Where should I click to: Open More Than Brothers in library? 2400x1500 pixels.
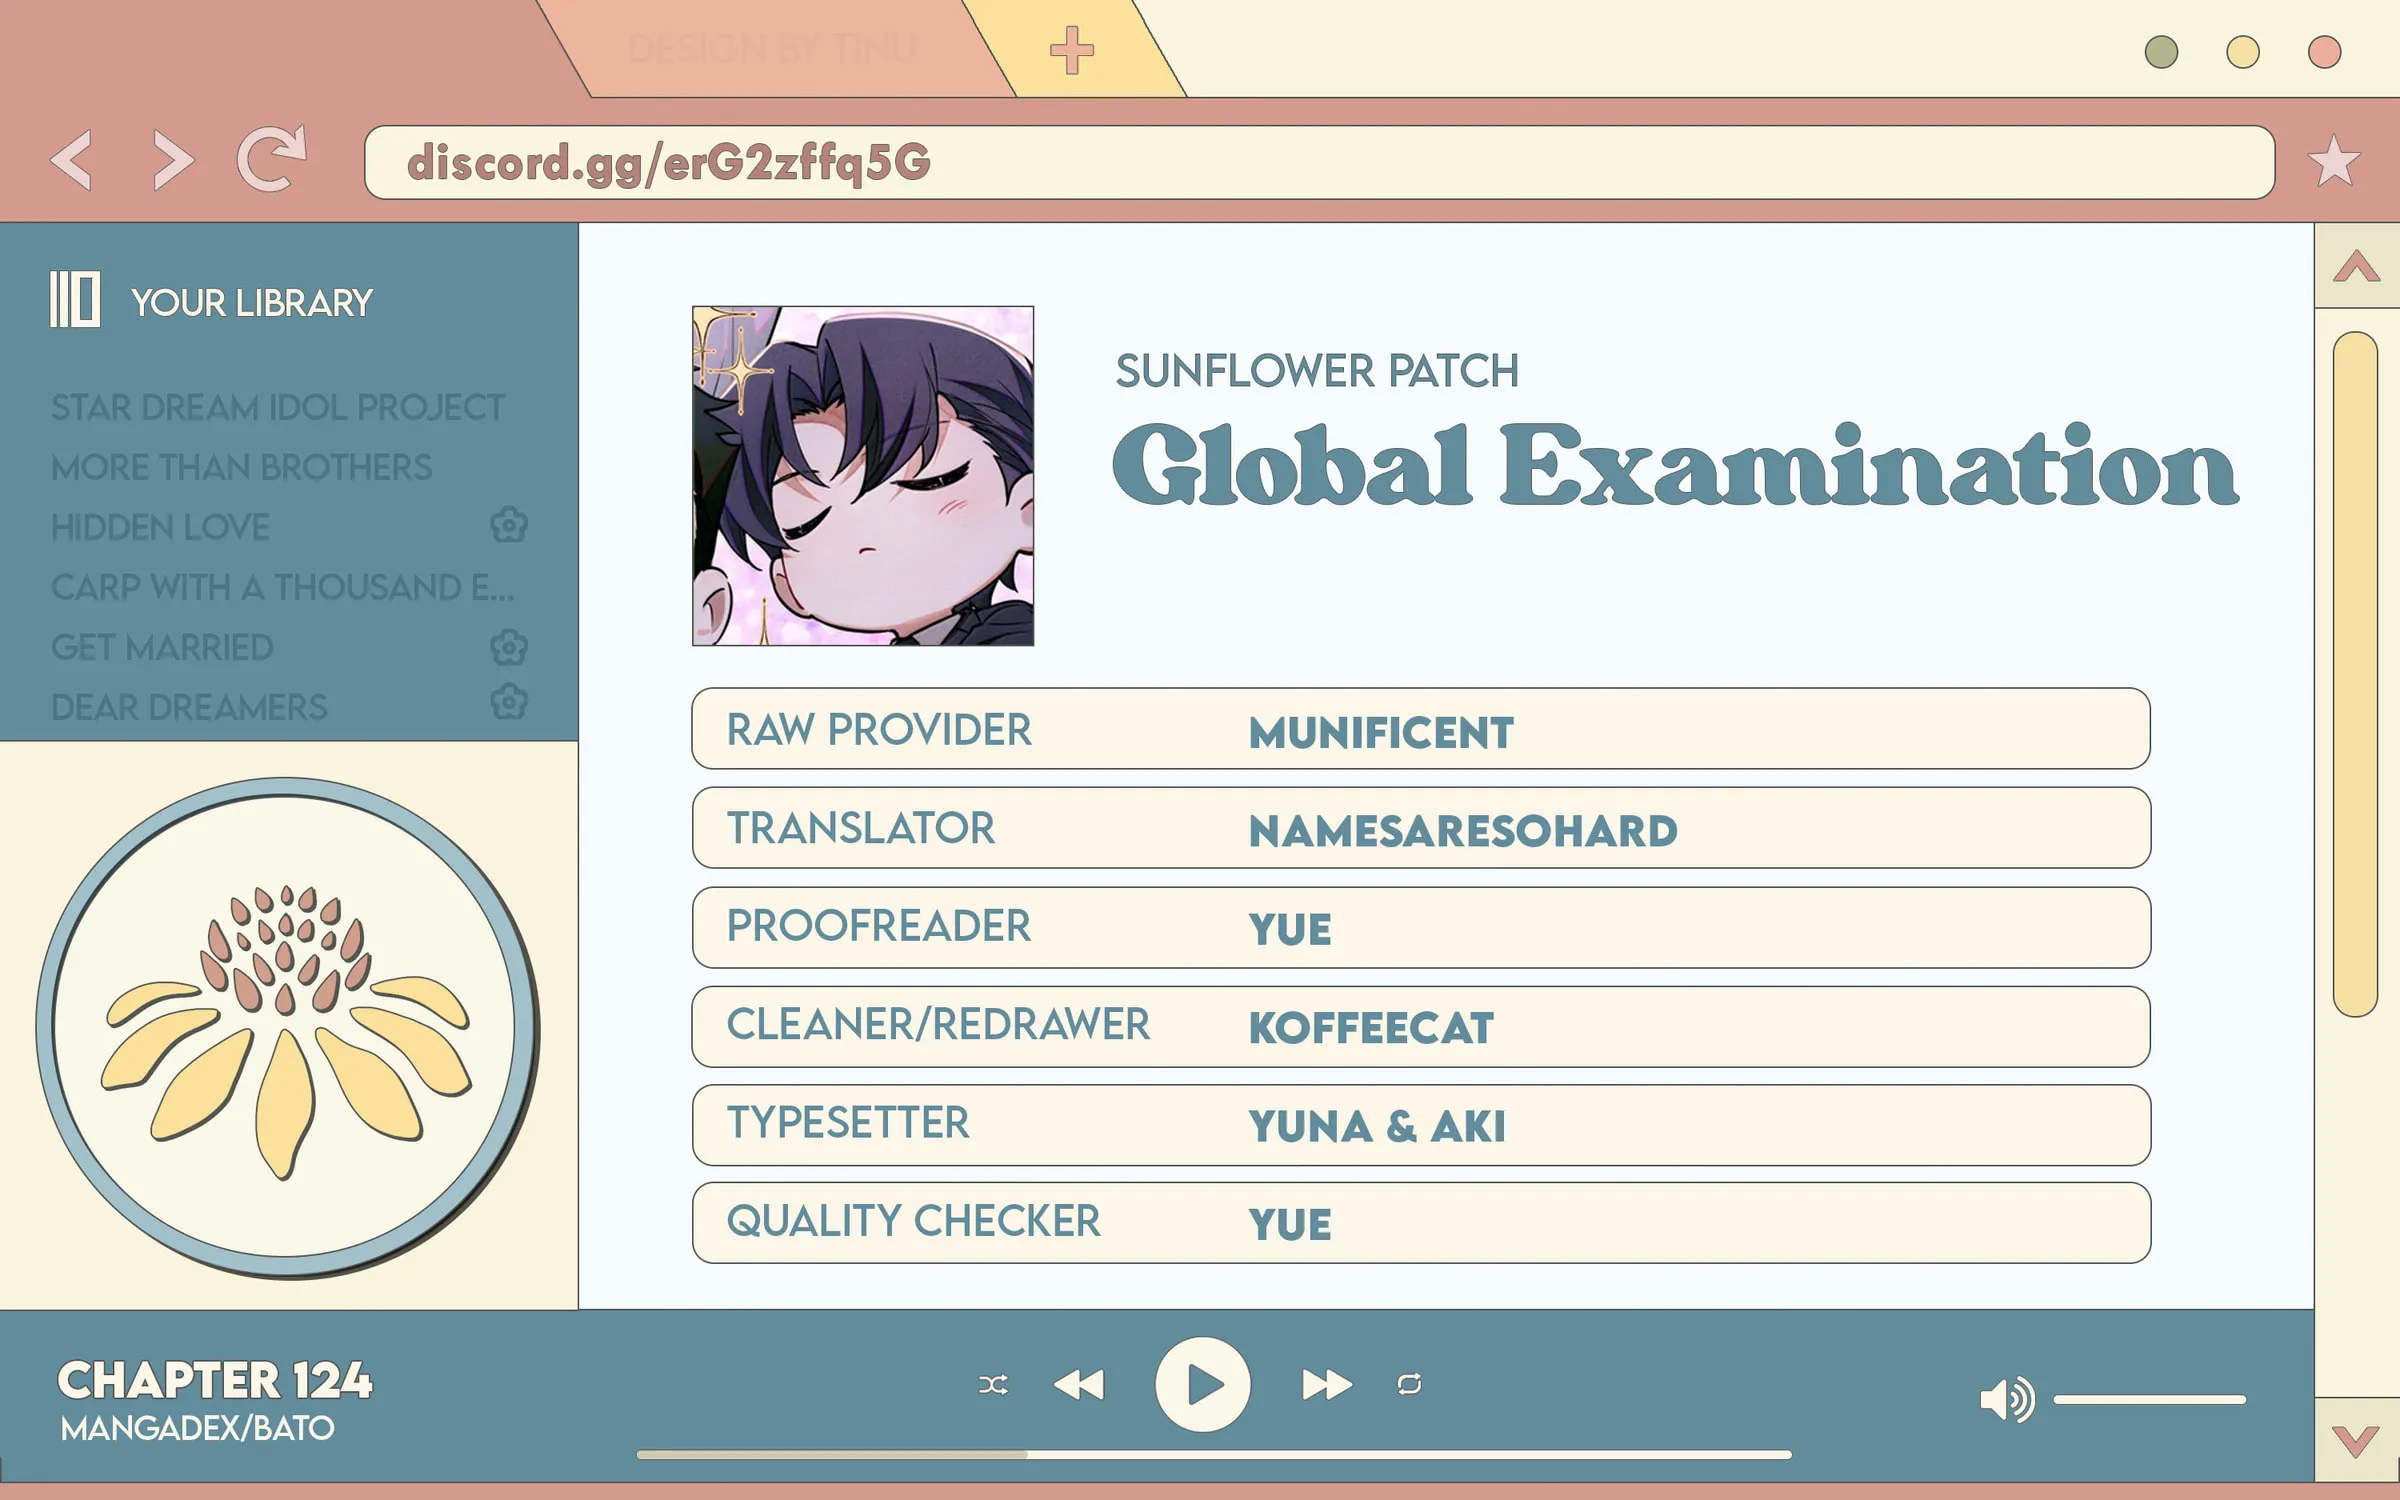(x=241, y=468)
